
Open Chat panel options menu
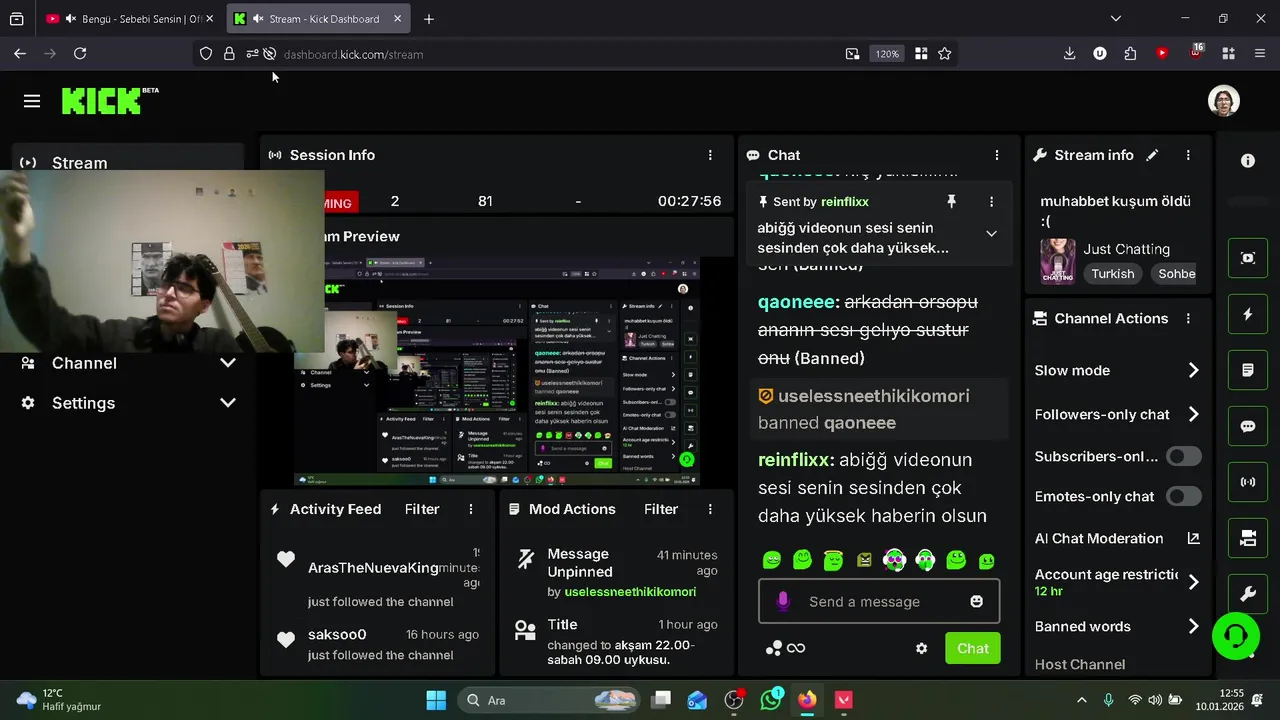click(996, 155)
